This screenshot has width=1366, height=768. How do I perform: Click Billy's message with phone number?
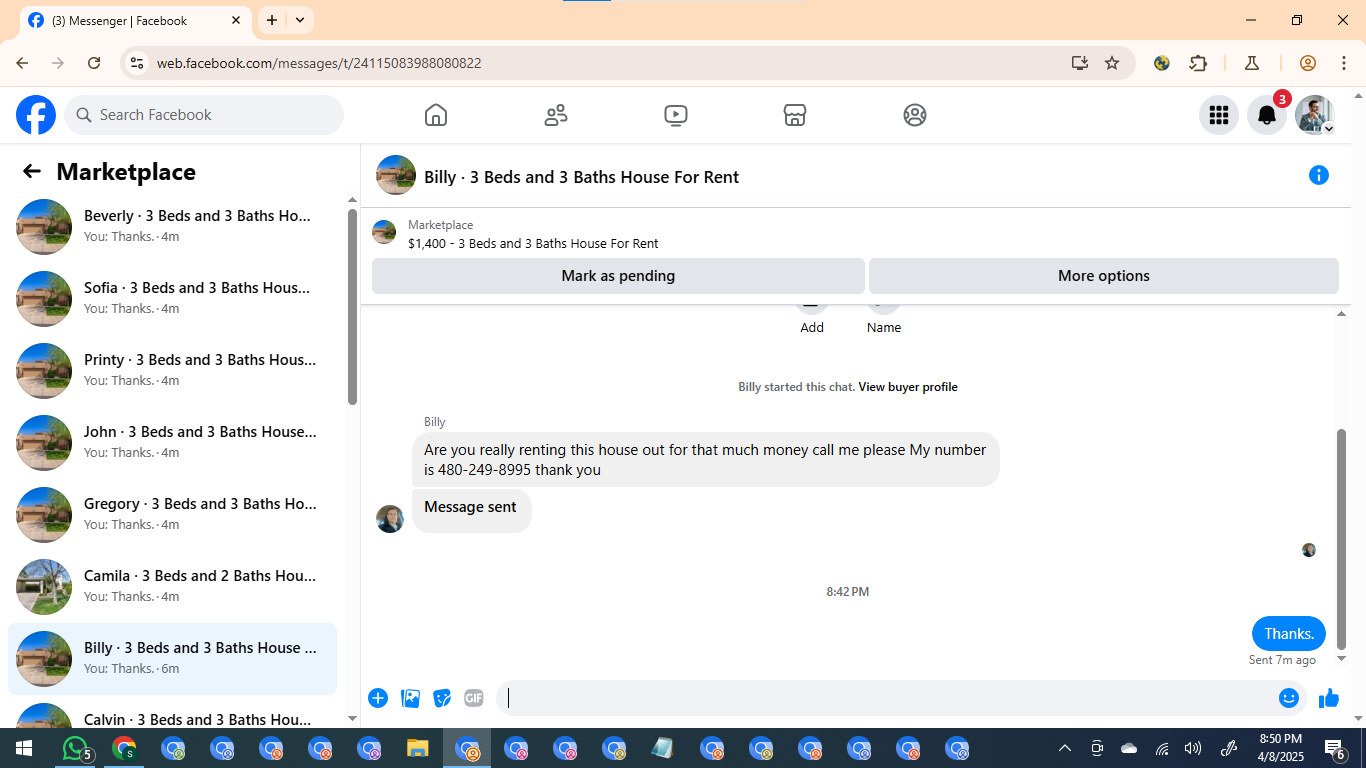coord(705,460)
